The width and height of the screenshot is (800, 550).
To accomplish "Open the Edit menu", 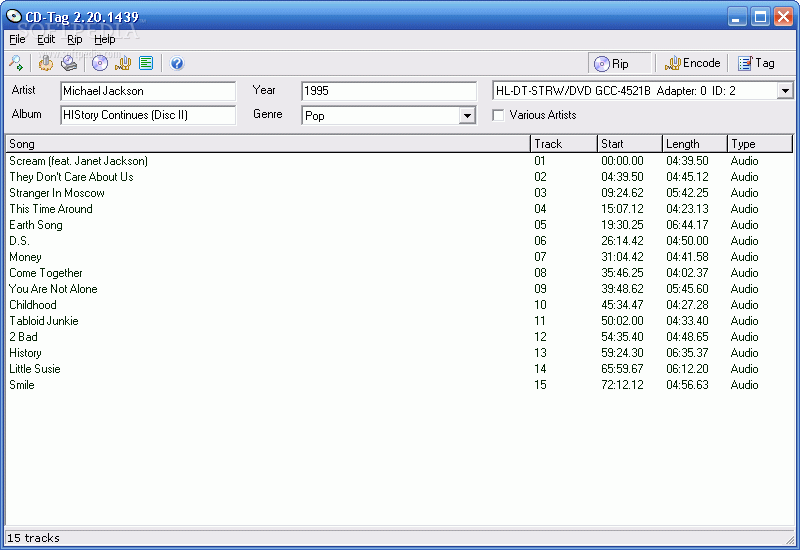I will pyautogui.click(x=46, y=39).
